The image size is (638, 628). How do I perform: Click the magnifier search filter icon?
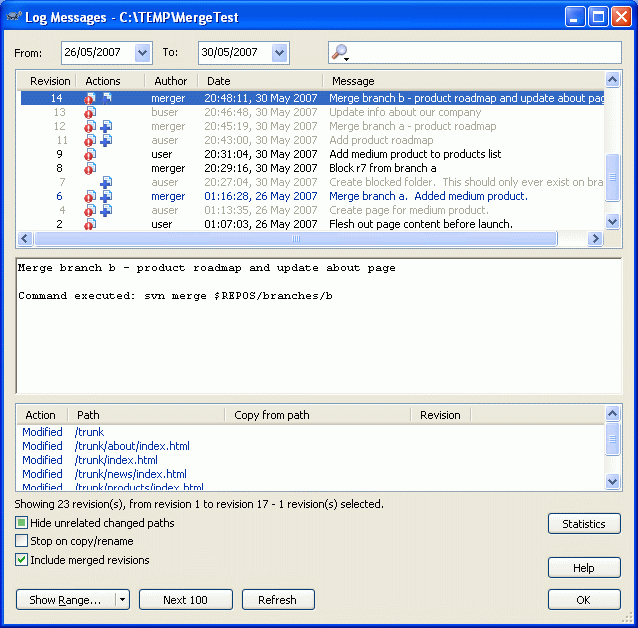[x=340, y=52]
